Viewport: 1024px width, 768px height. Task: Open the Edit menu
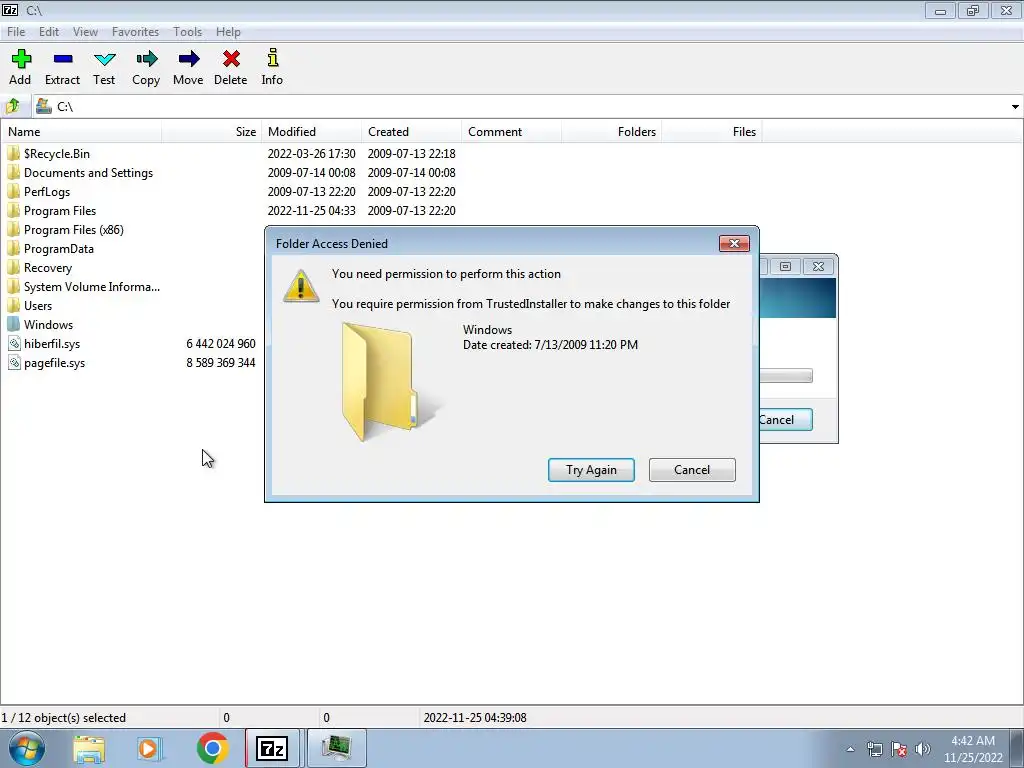coord(49,31)
